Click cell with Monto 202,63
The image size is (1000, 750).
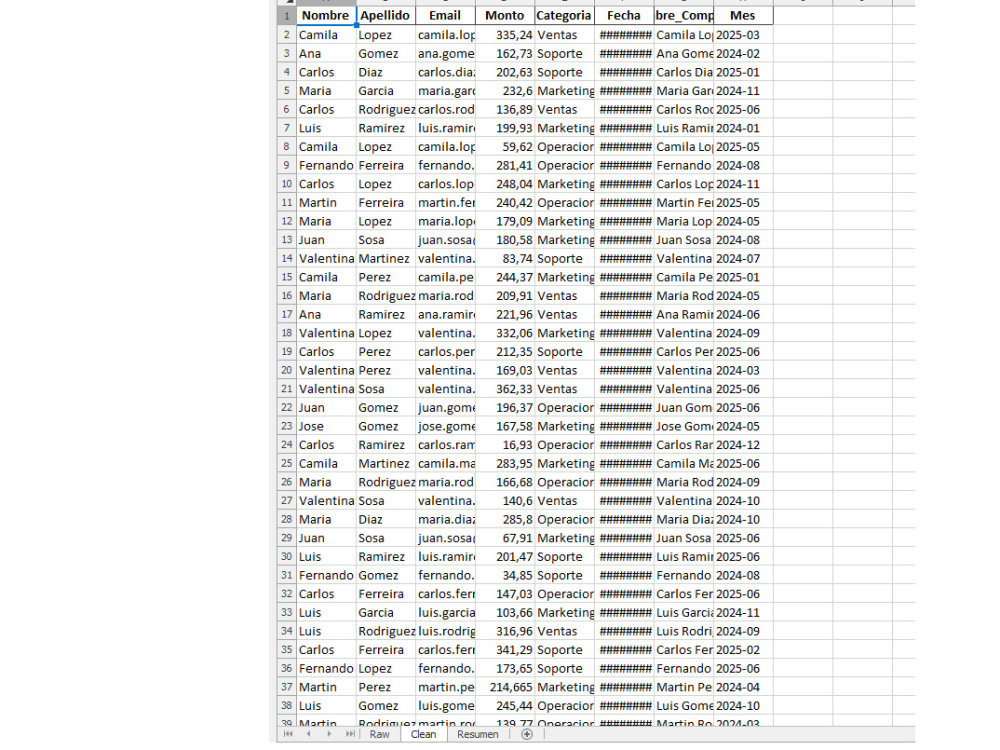[504, 72]
